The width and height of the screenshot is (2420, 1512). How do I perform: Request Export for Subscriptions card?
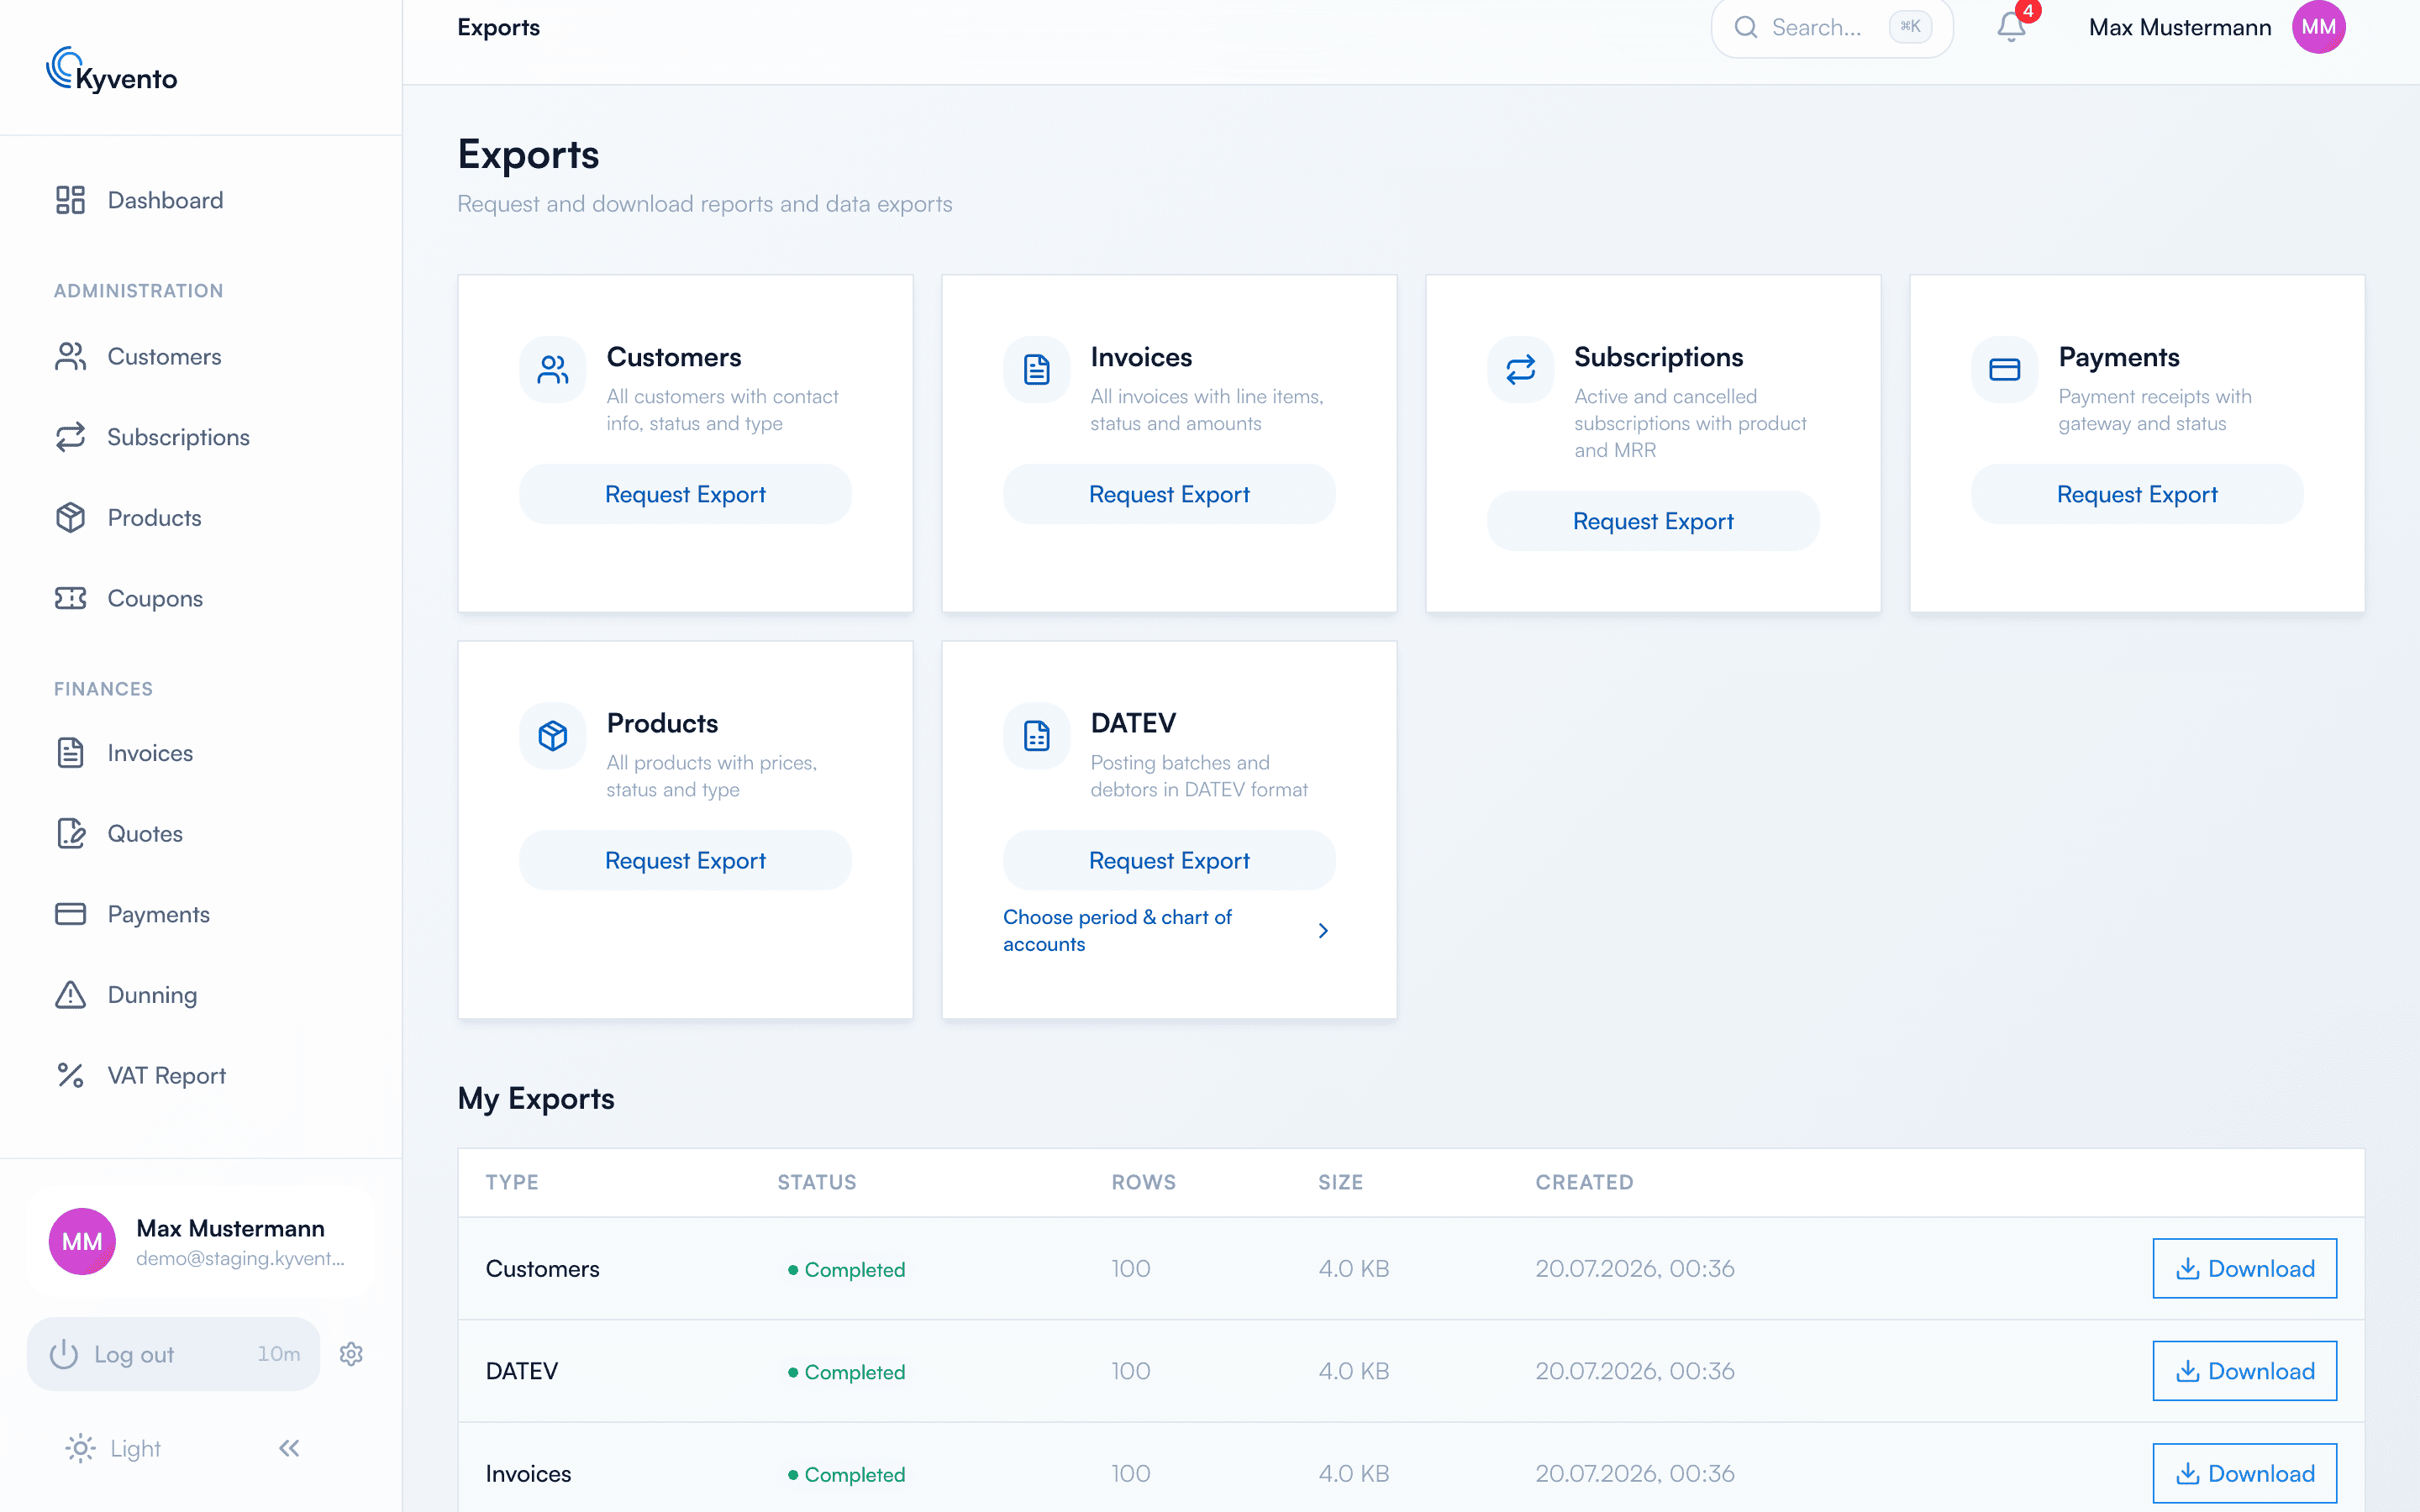tap(1653, 521)
